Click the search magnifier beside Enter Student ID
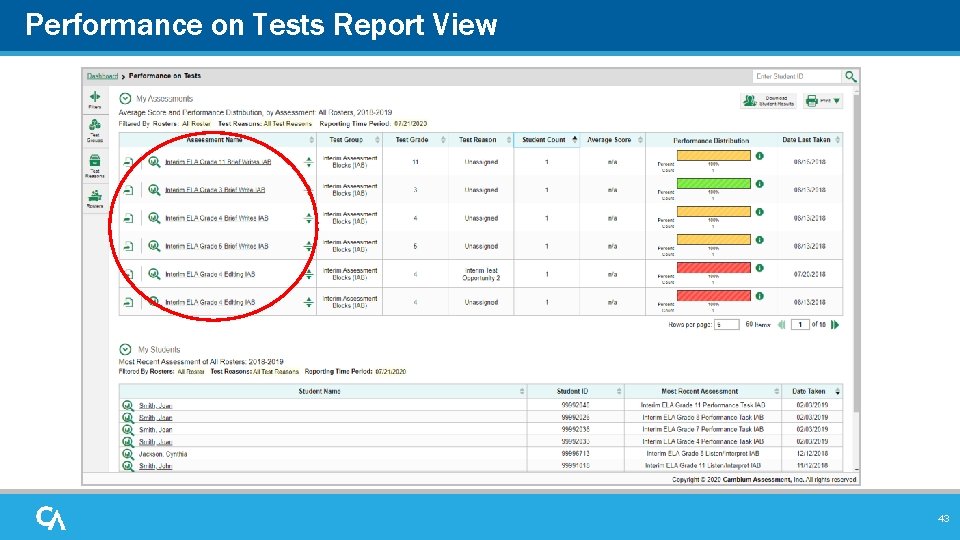Screen dimensions: 960x540 coord(850,76)
